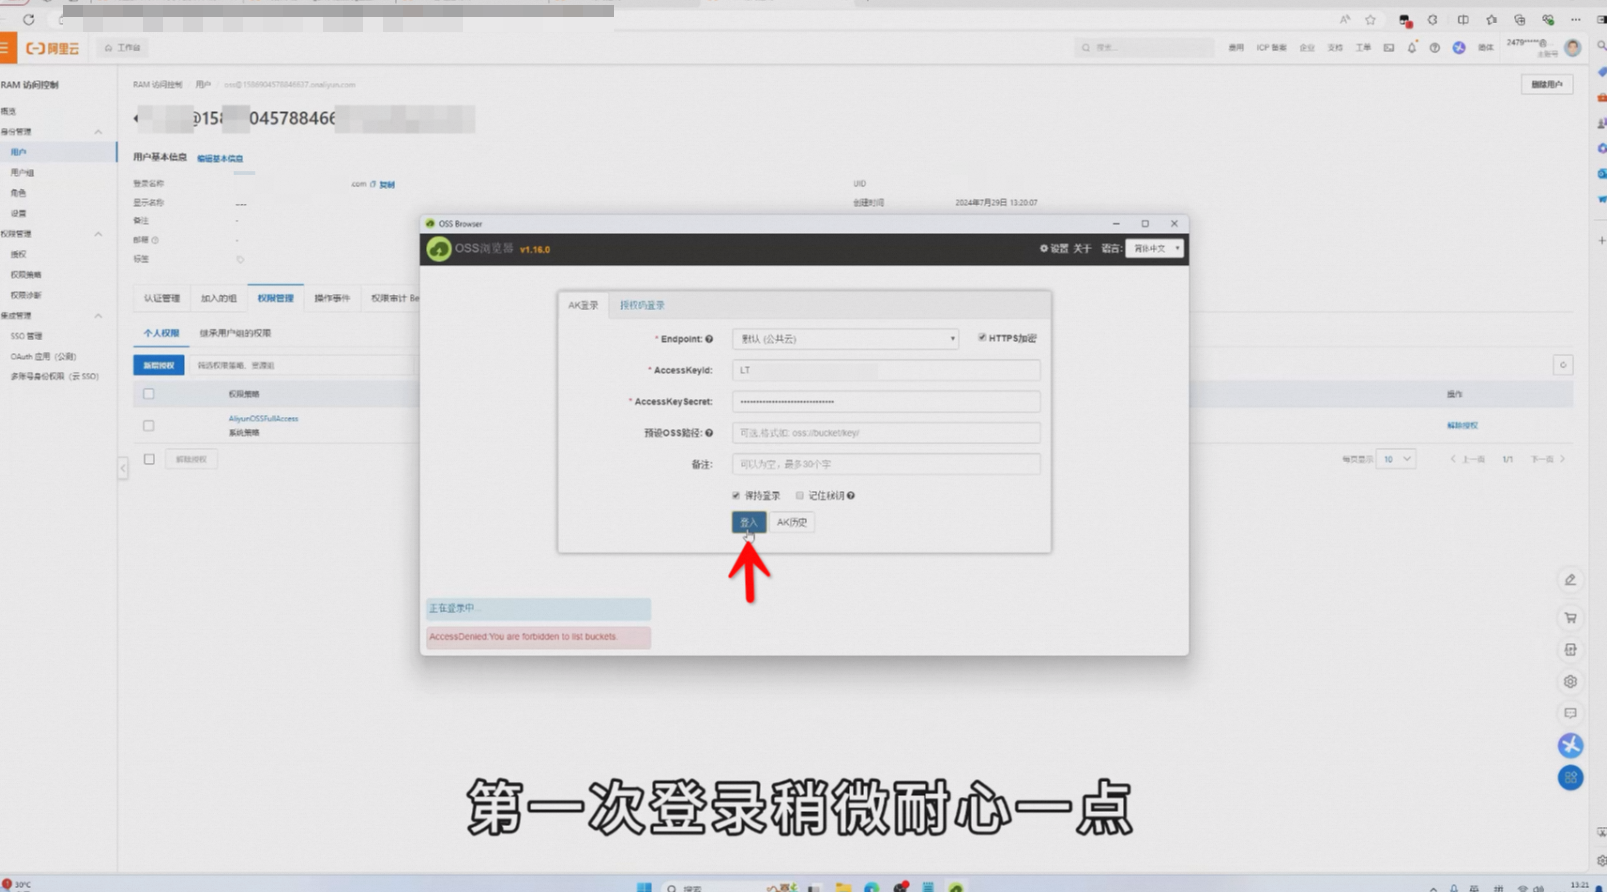Click the AccessKeySecret input field
The width and height of the screenshot is (1607, 892).
(886, 402)
